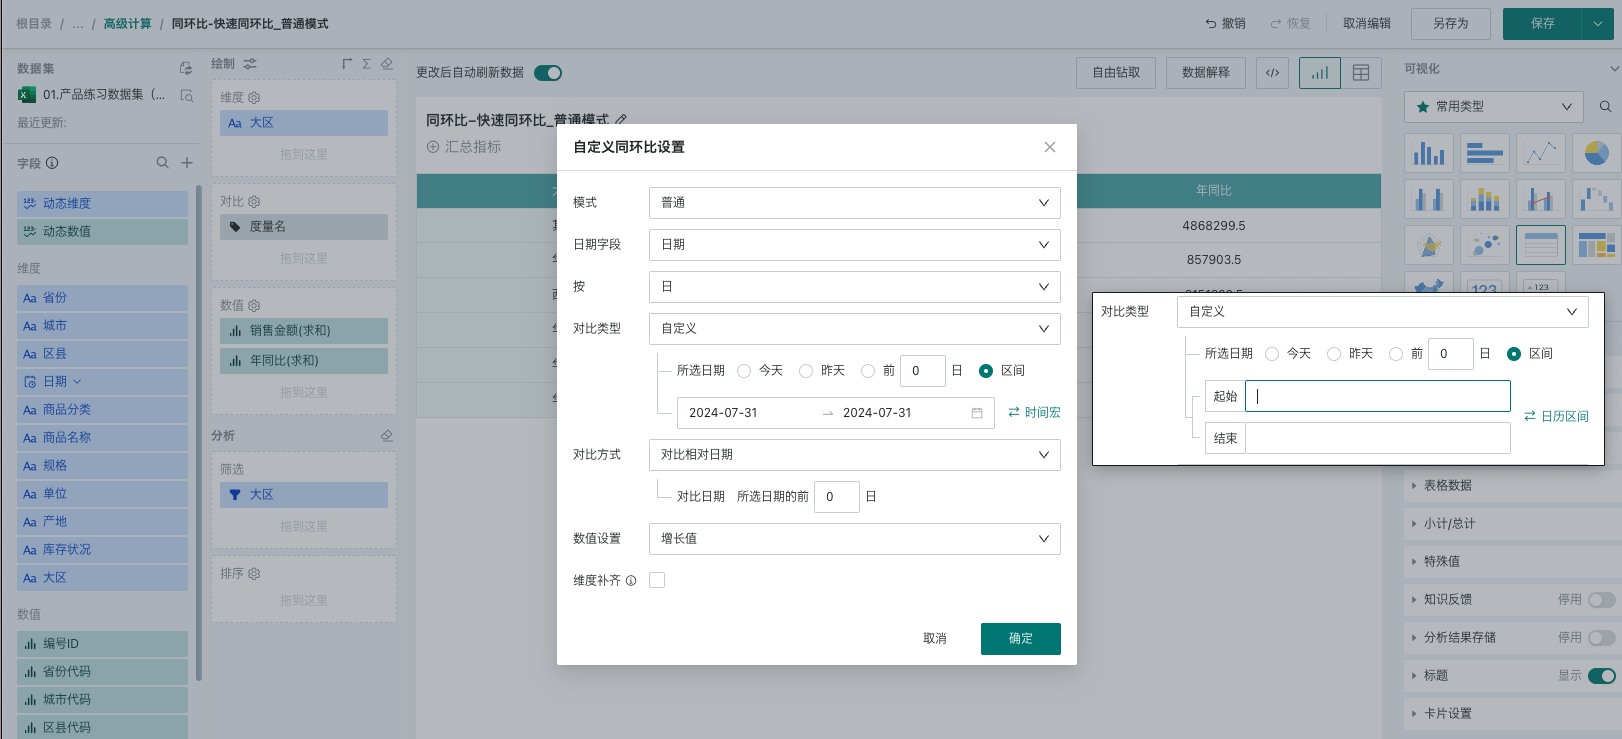Search fields with the magnifier icon
Image resolution: width=1622 pixels, height=739 pixels.
point(162,163)
